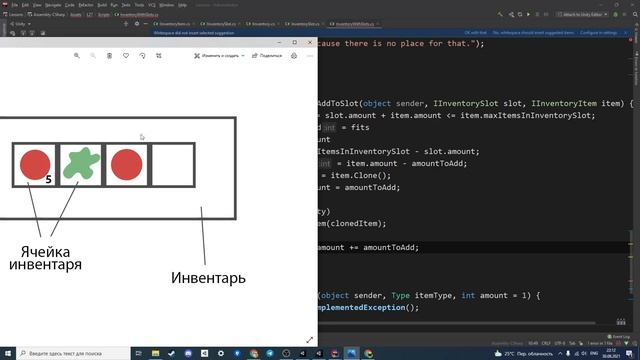Viewport: 640px width, 360px height.
Task: Open the Unity view dropdown in Explorer panel
Action: coord(20,24)
